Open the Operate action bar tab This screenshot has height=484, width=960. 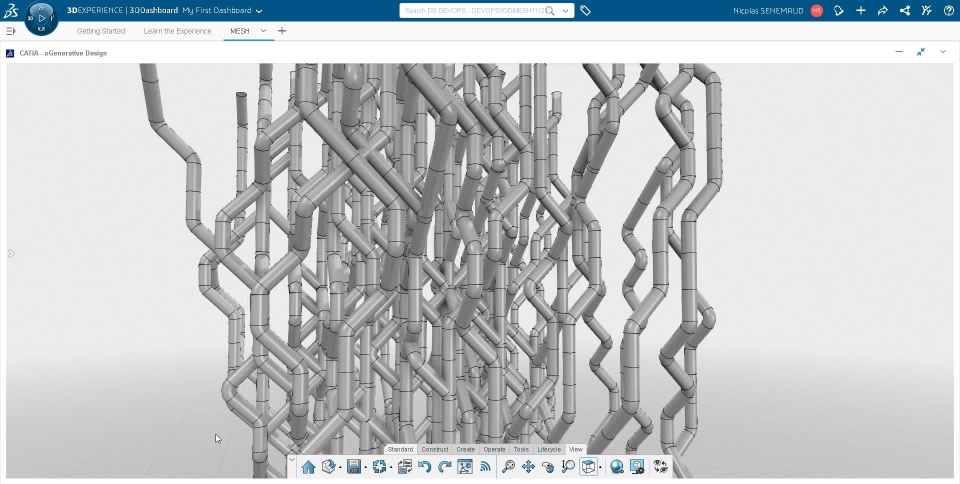pyautogui.click(x=494, y=449)
